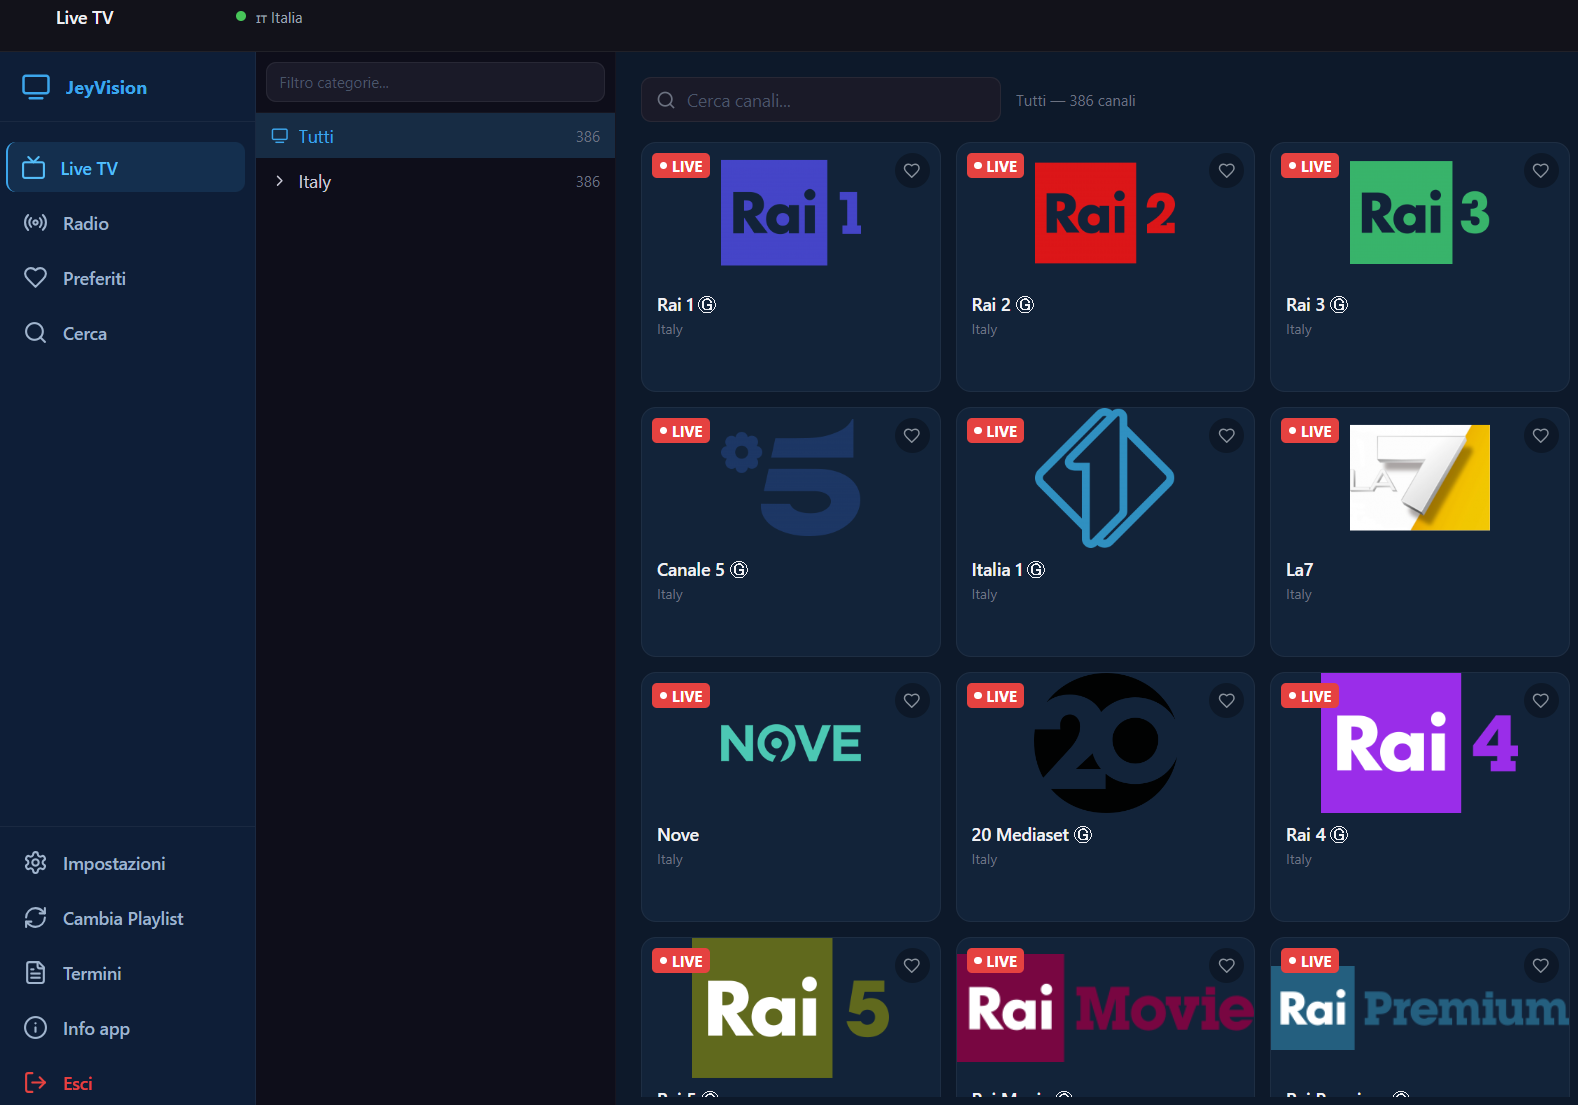Open the Rai 2 channel logo
Viewport: 1578px width, 1105px height.
(x=1105, y=213)
